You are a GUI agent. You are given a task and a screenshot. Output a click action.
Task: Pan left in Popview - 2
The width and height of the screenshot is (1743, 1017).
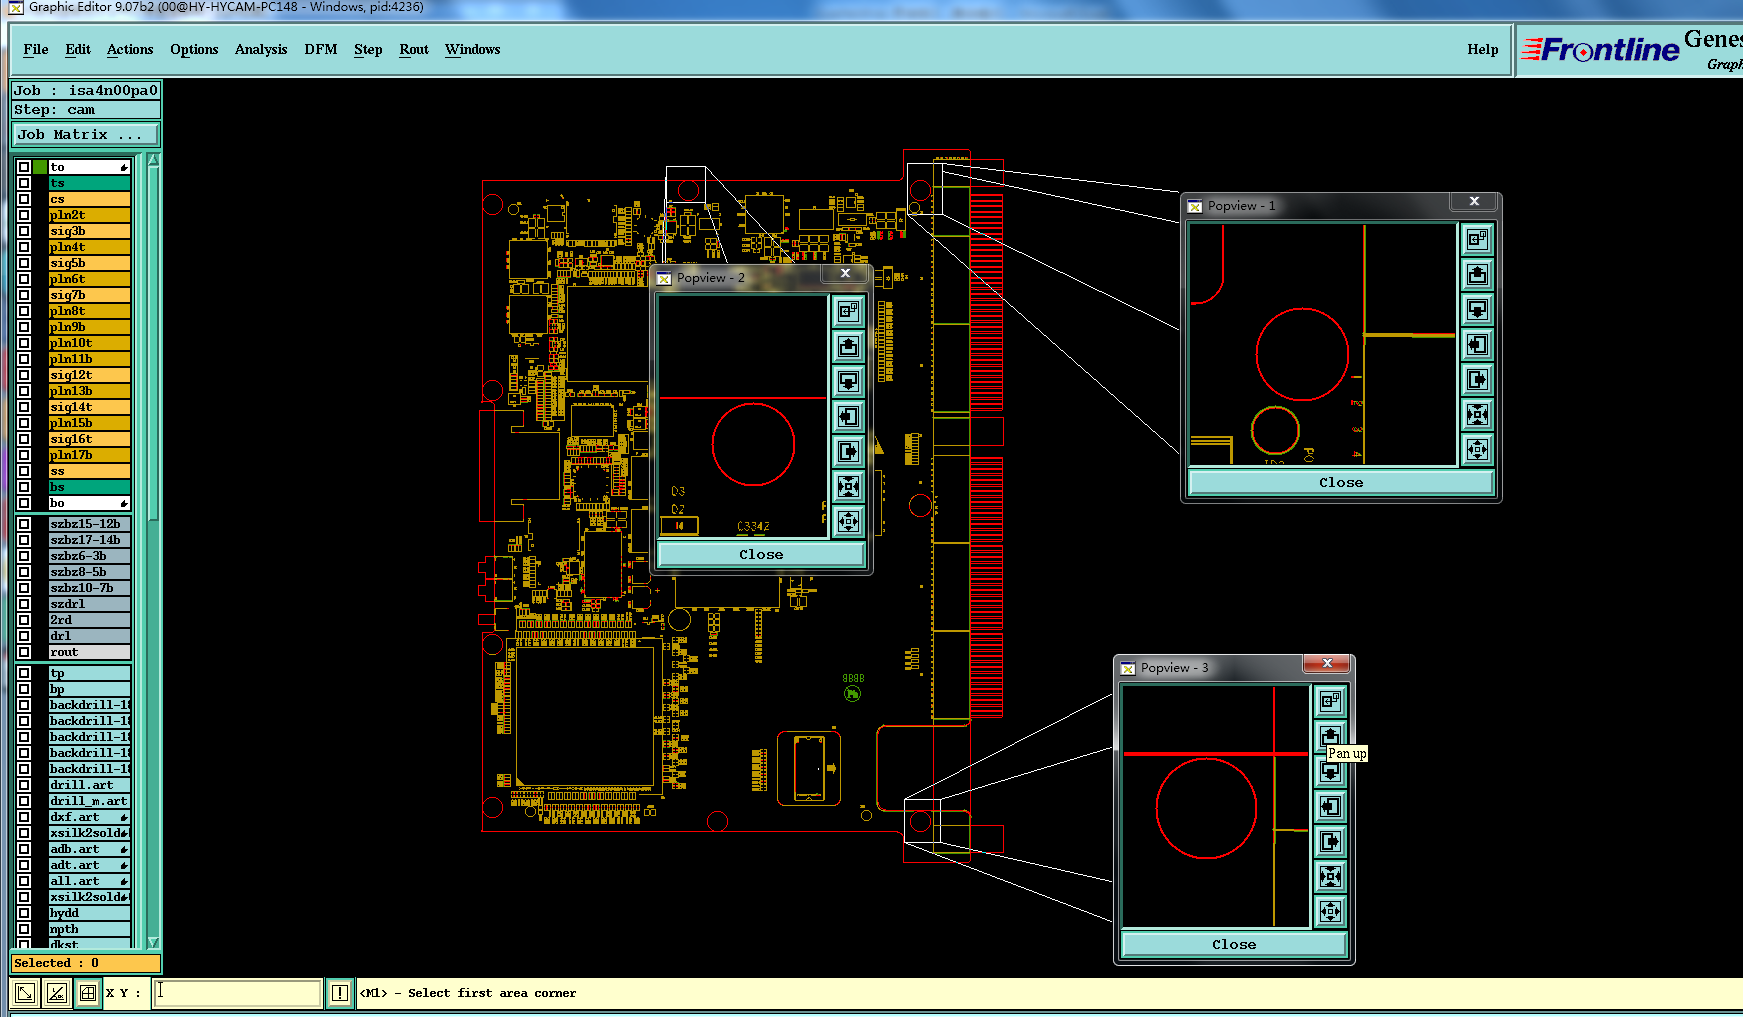click(848, 416)
